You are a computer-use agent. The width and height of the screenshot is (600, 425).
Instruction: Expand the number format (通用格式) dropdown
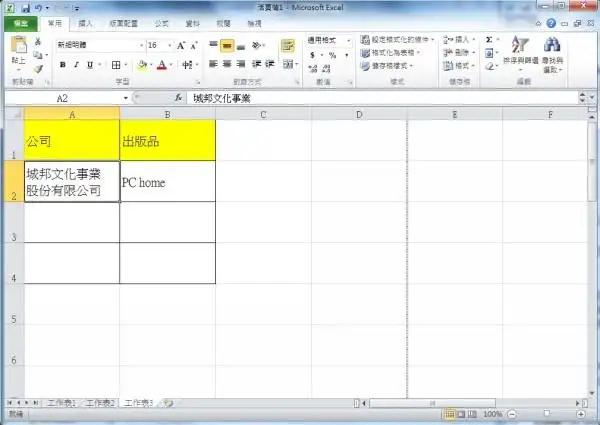point(348,40)
